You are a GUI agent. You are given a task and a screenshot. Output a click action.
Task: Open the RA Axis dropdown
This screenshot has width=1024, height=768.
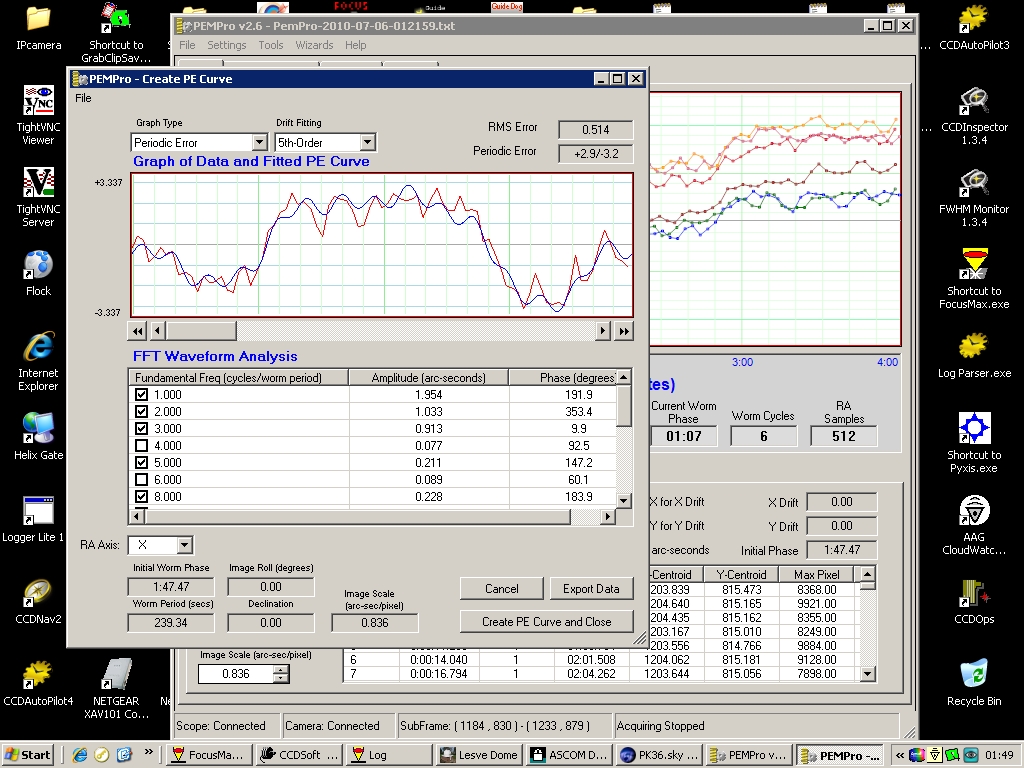(x=185, y=545)
